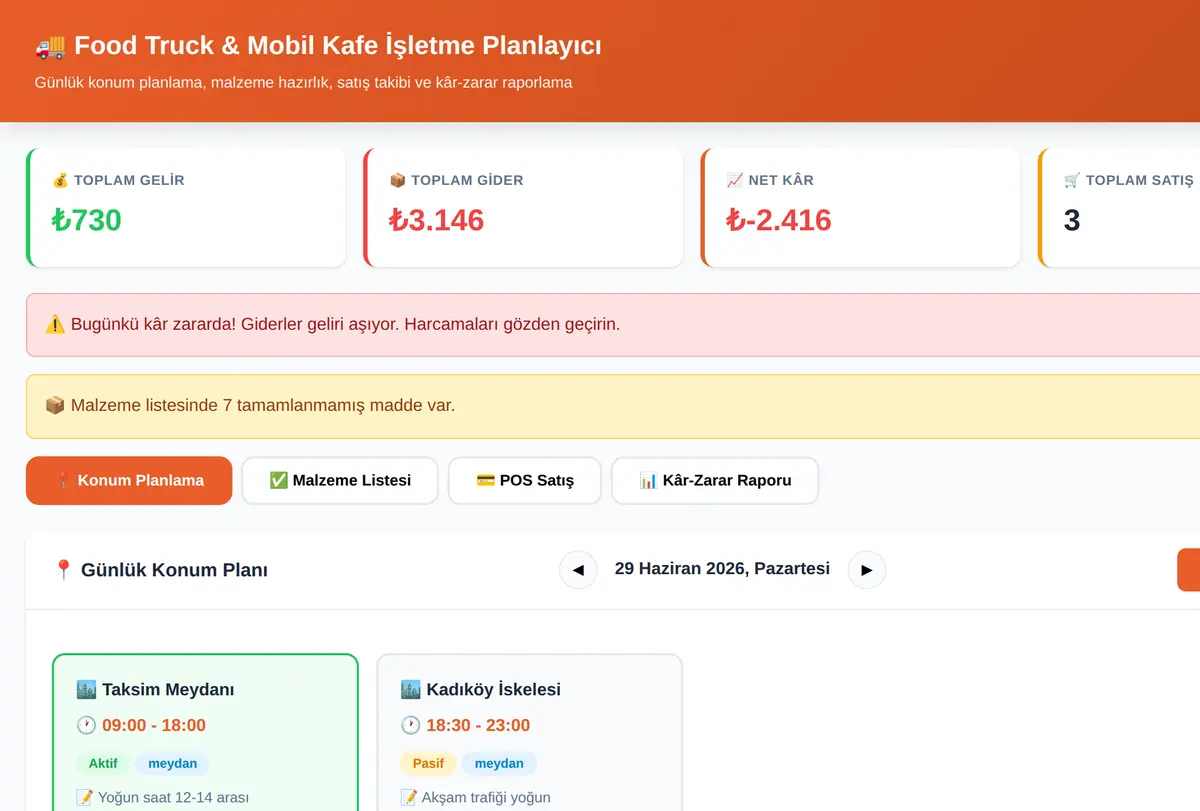The height and width of the screenshot is (811, 1200).
Task: Click the meydan tag on Taksim card
Action: click(173, 763)
